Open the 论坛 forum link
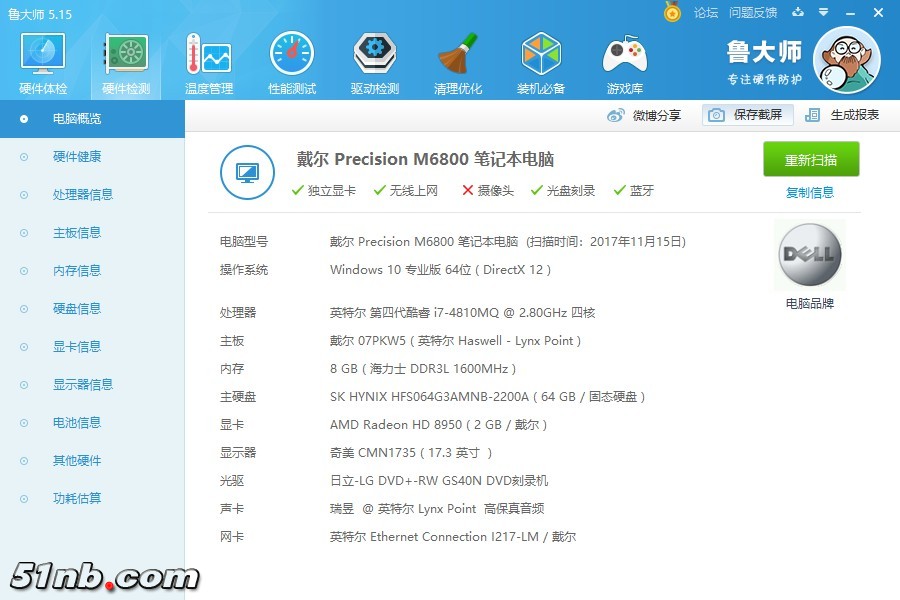 (706, 13)
